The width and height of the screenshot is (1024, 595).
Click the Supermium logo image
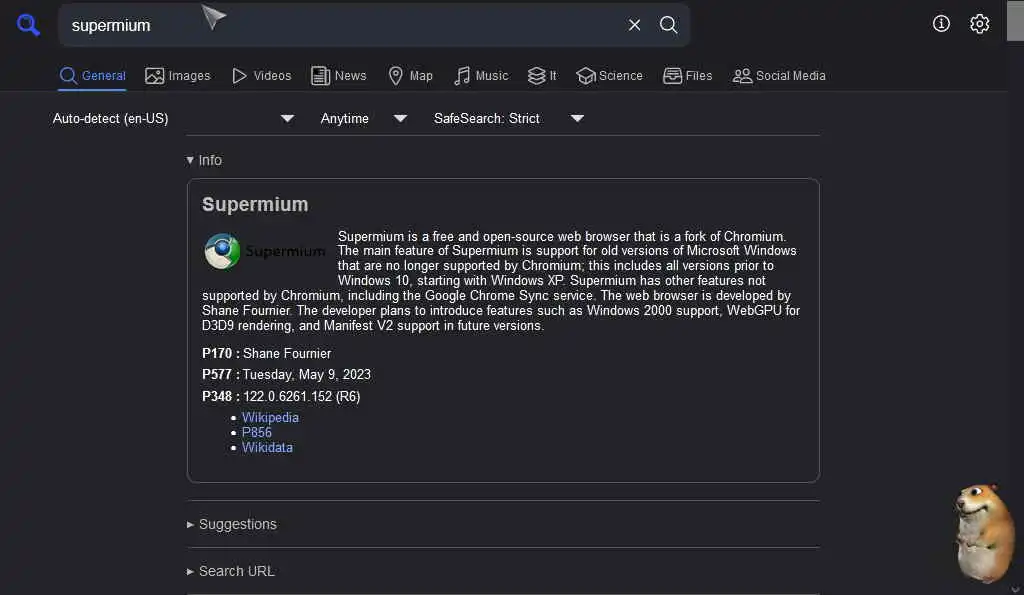click(264, 251)
